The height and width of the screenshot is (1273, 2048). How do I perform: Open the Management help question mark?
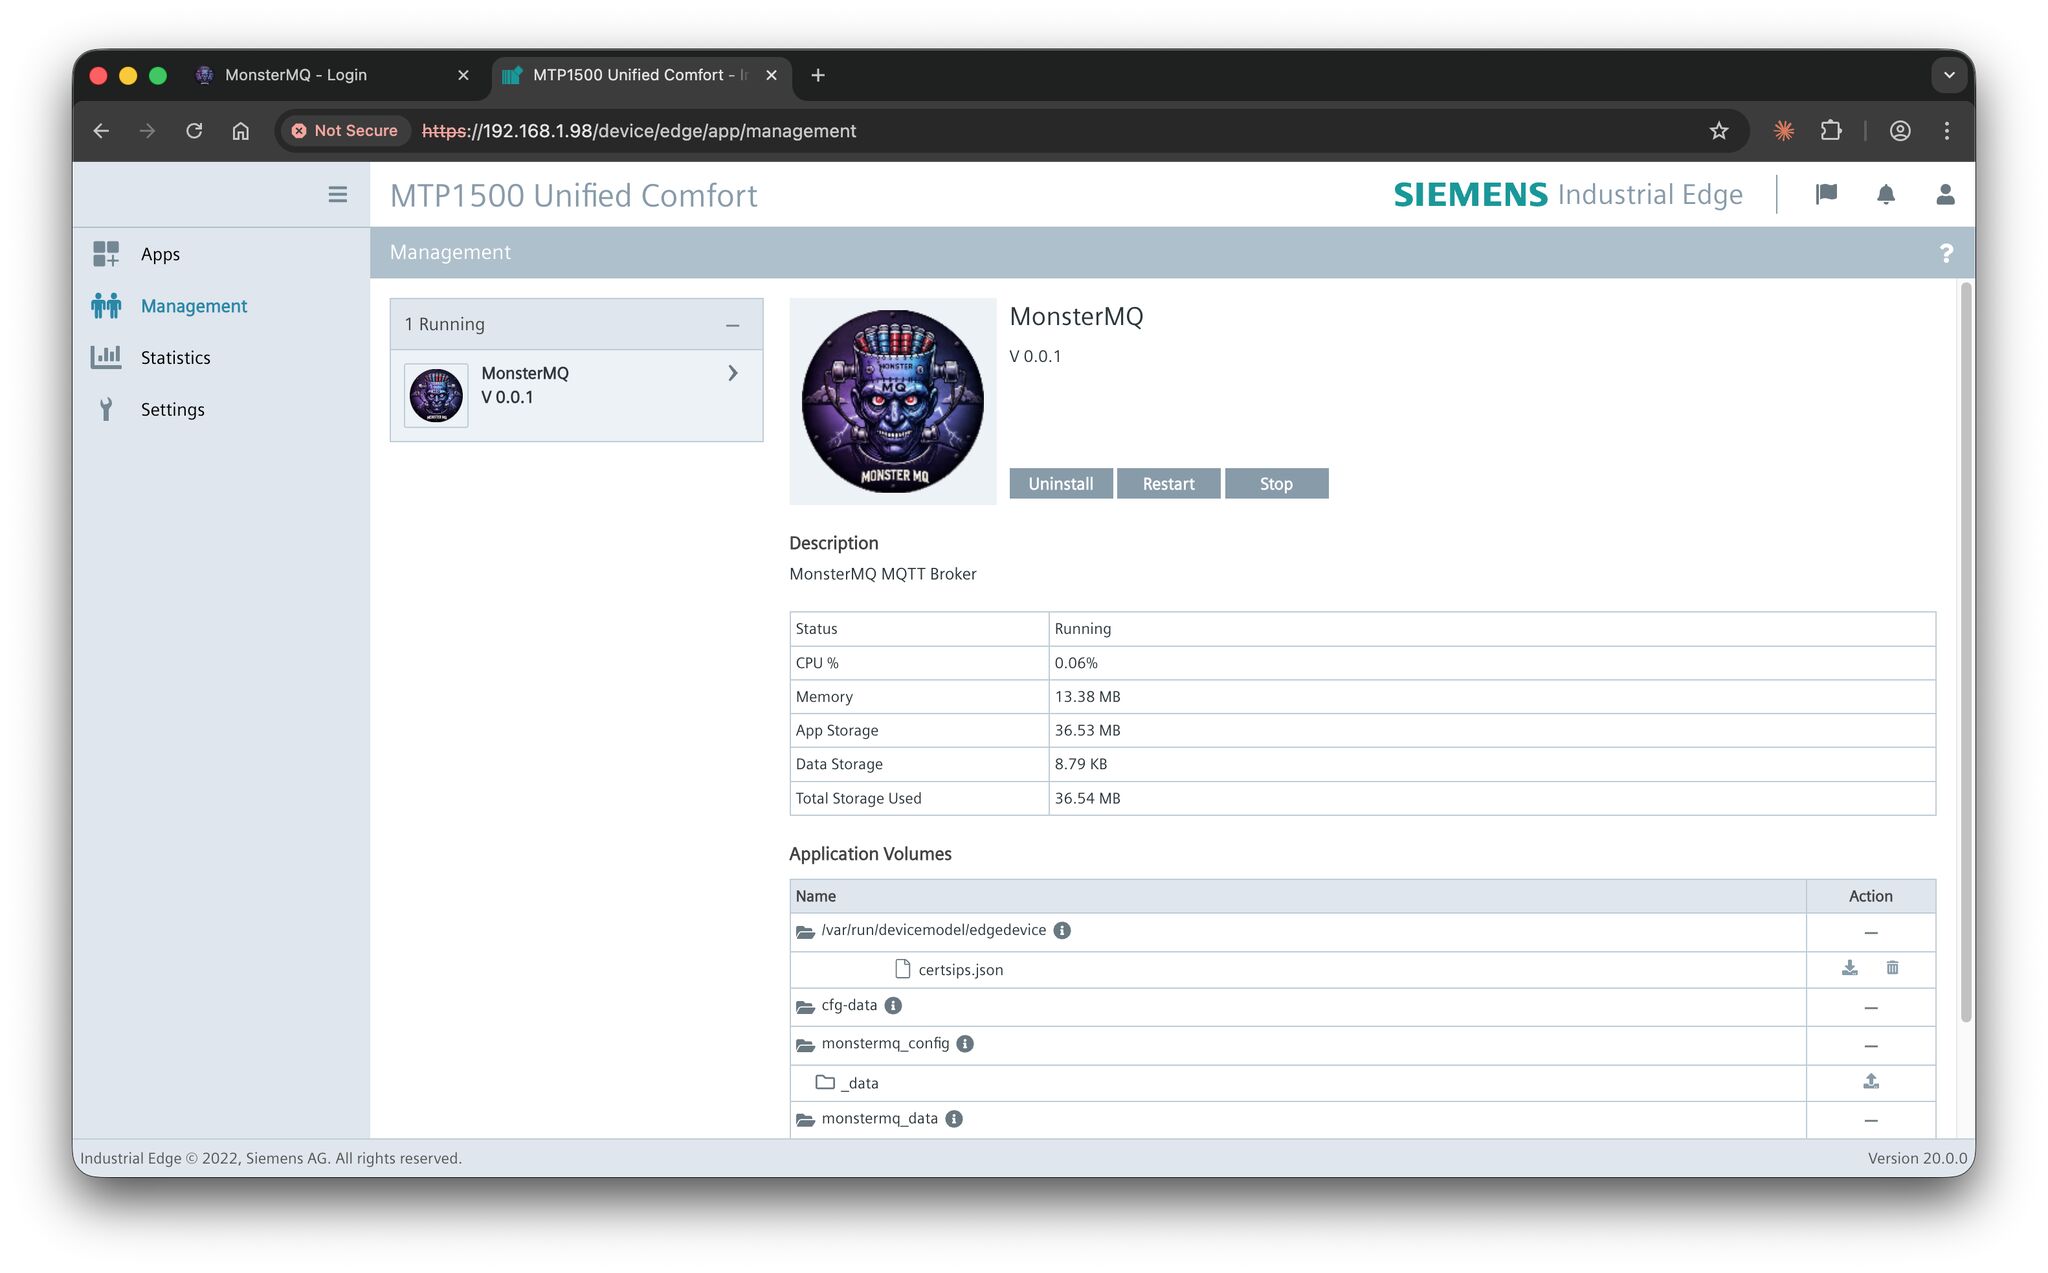point(1946,253)
